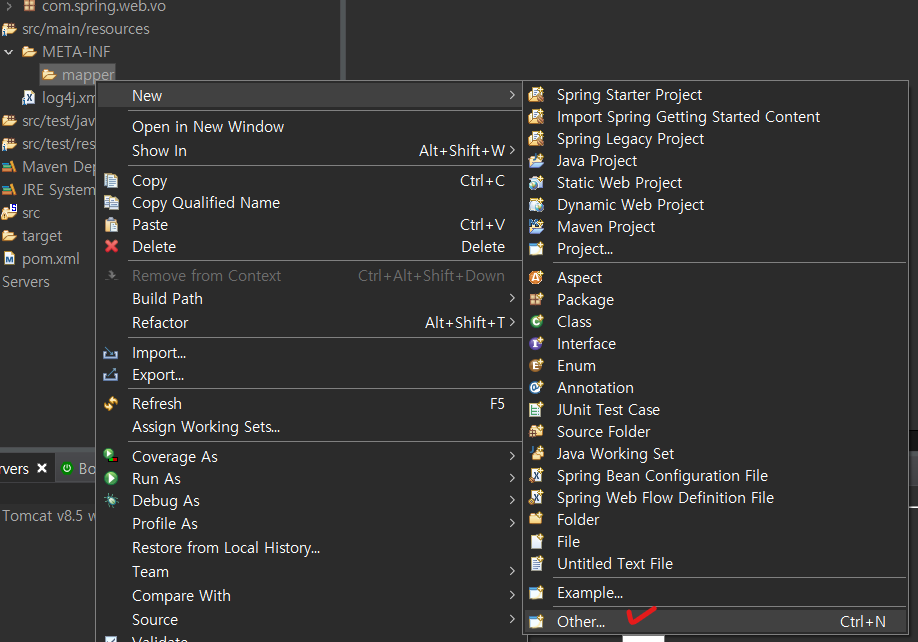Expand the Show In submenu arrow
The height and width of the screenshot is (642, 918).
click(512, 150)
